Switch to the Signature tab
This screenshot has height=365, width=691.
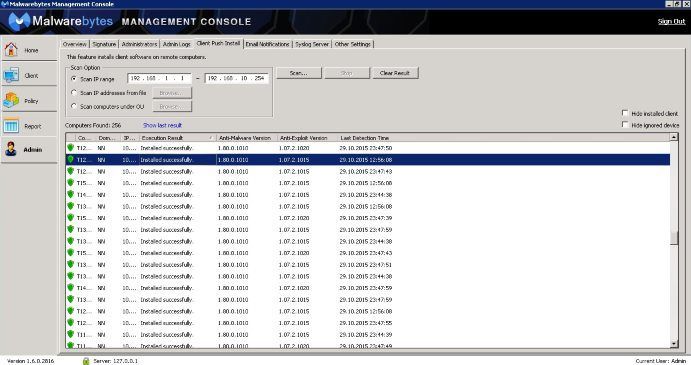104,44
